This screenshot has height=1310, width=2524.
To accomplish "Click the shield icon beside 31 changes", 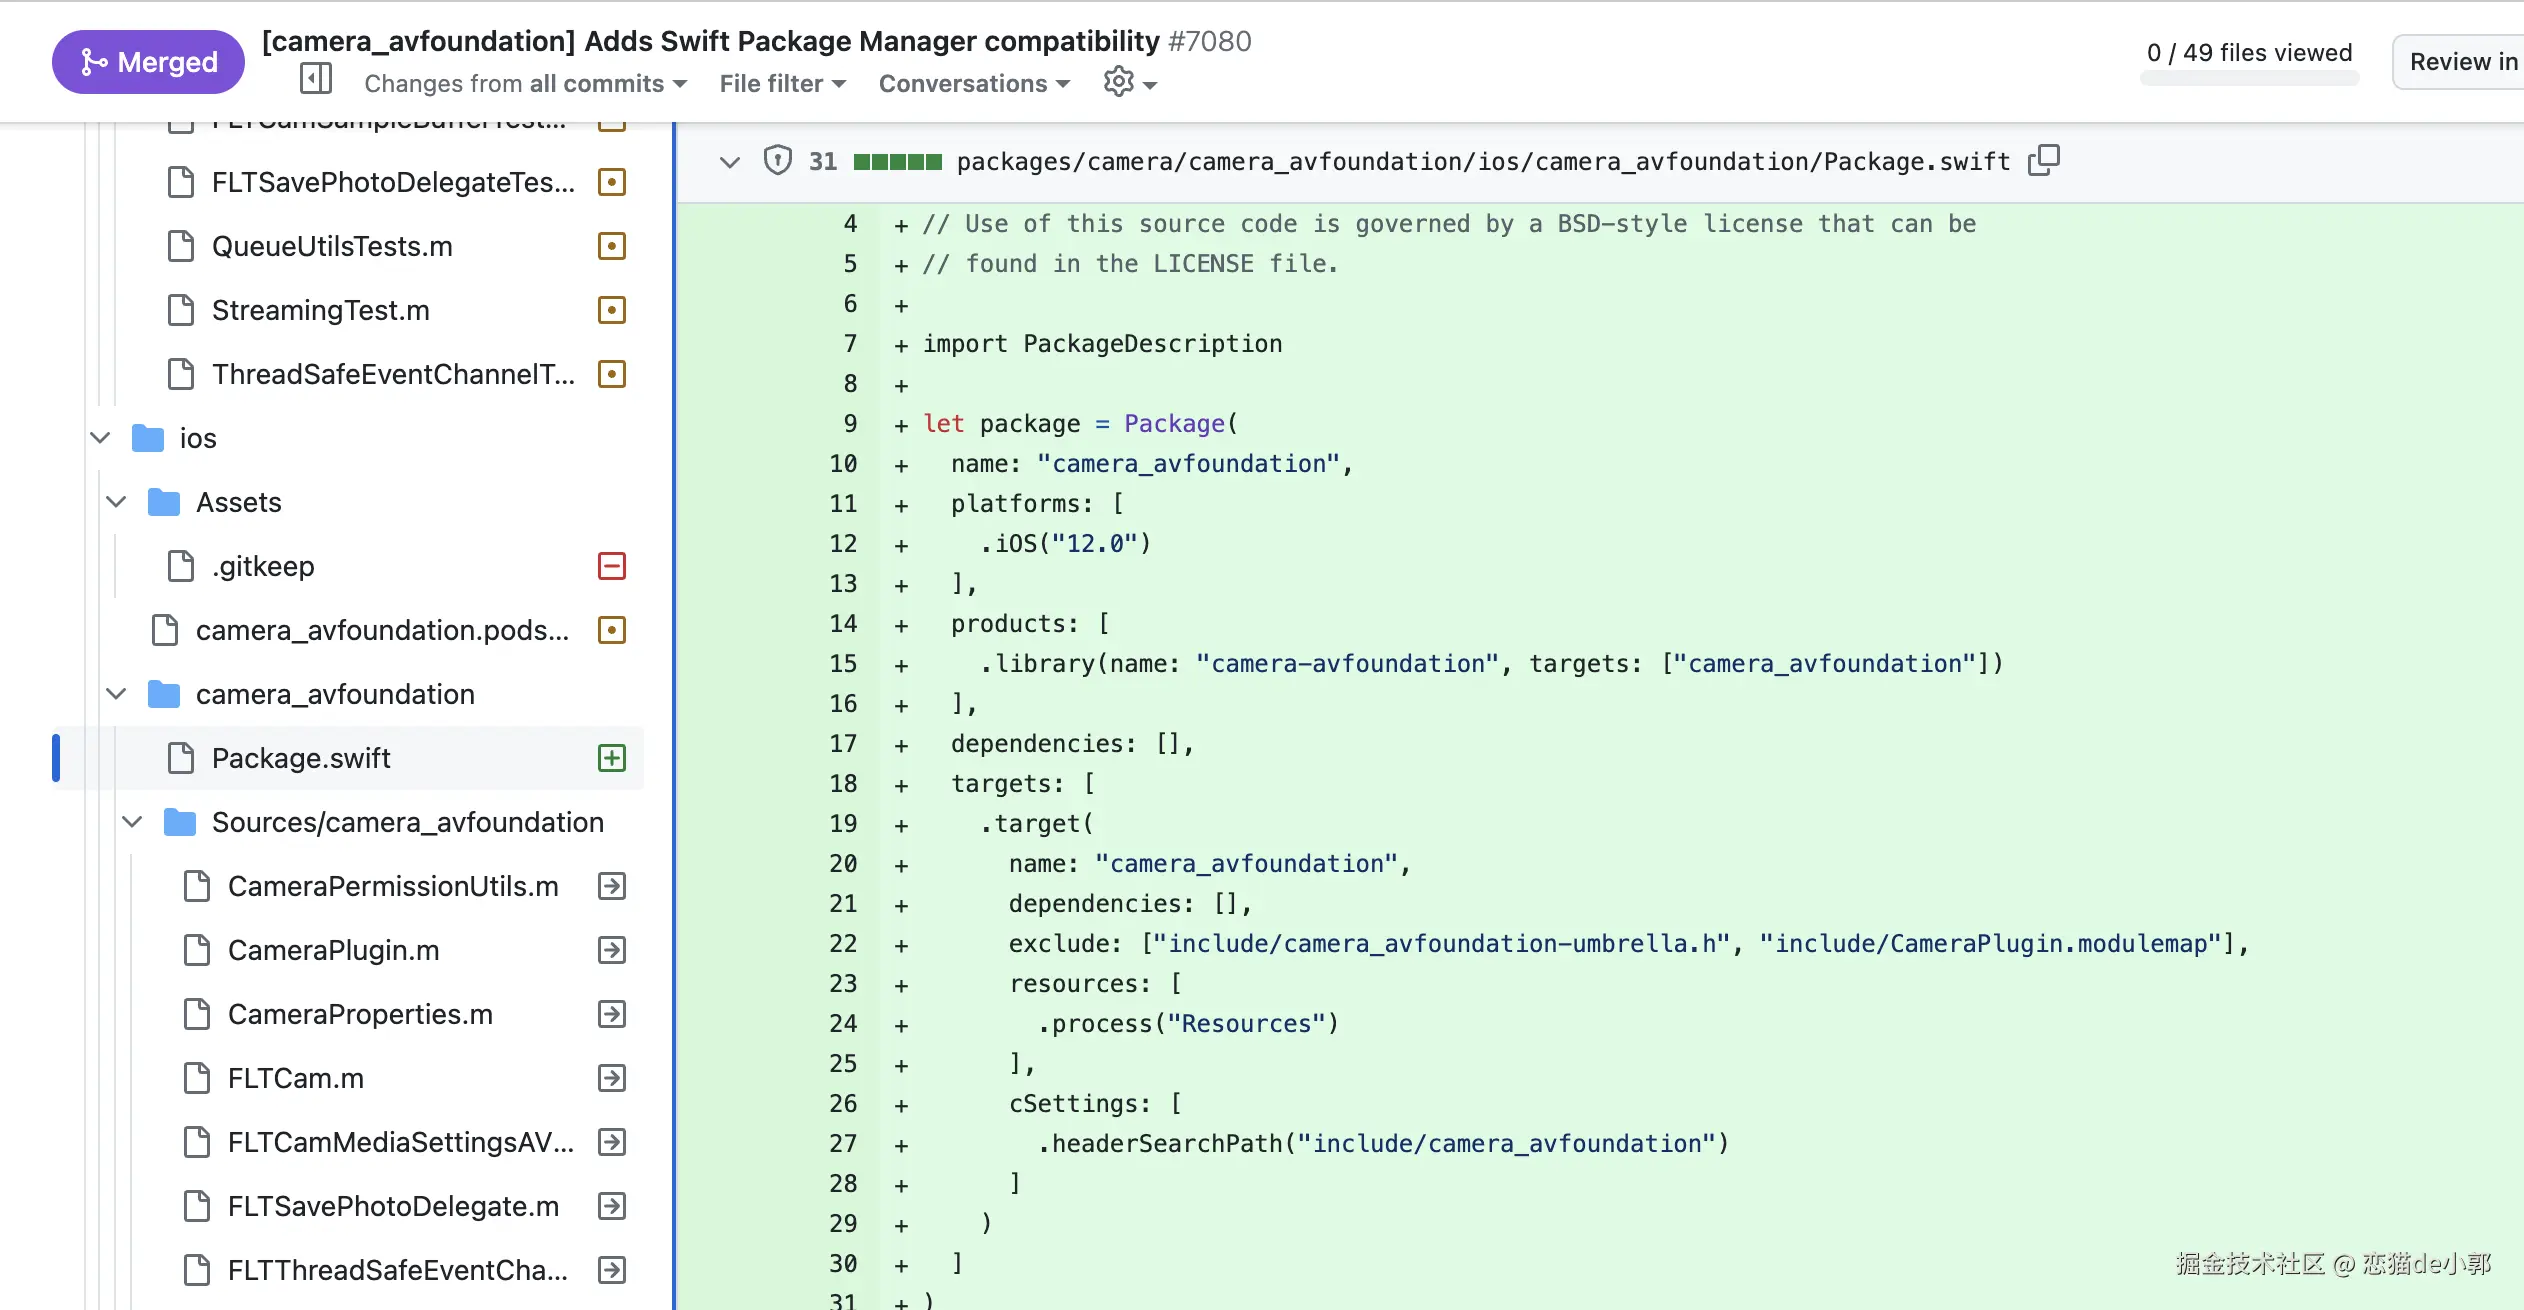I will coord(777,161).
